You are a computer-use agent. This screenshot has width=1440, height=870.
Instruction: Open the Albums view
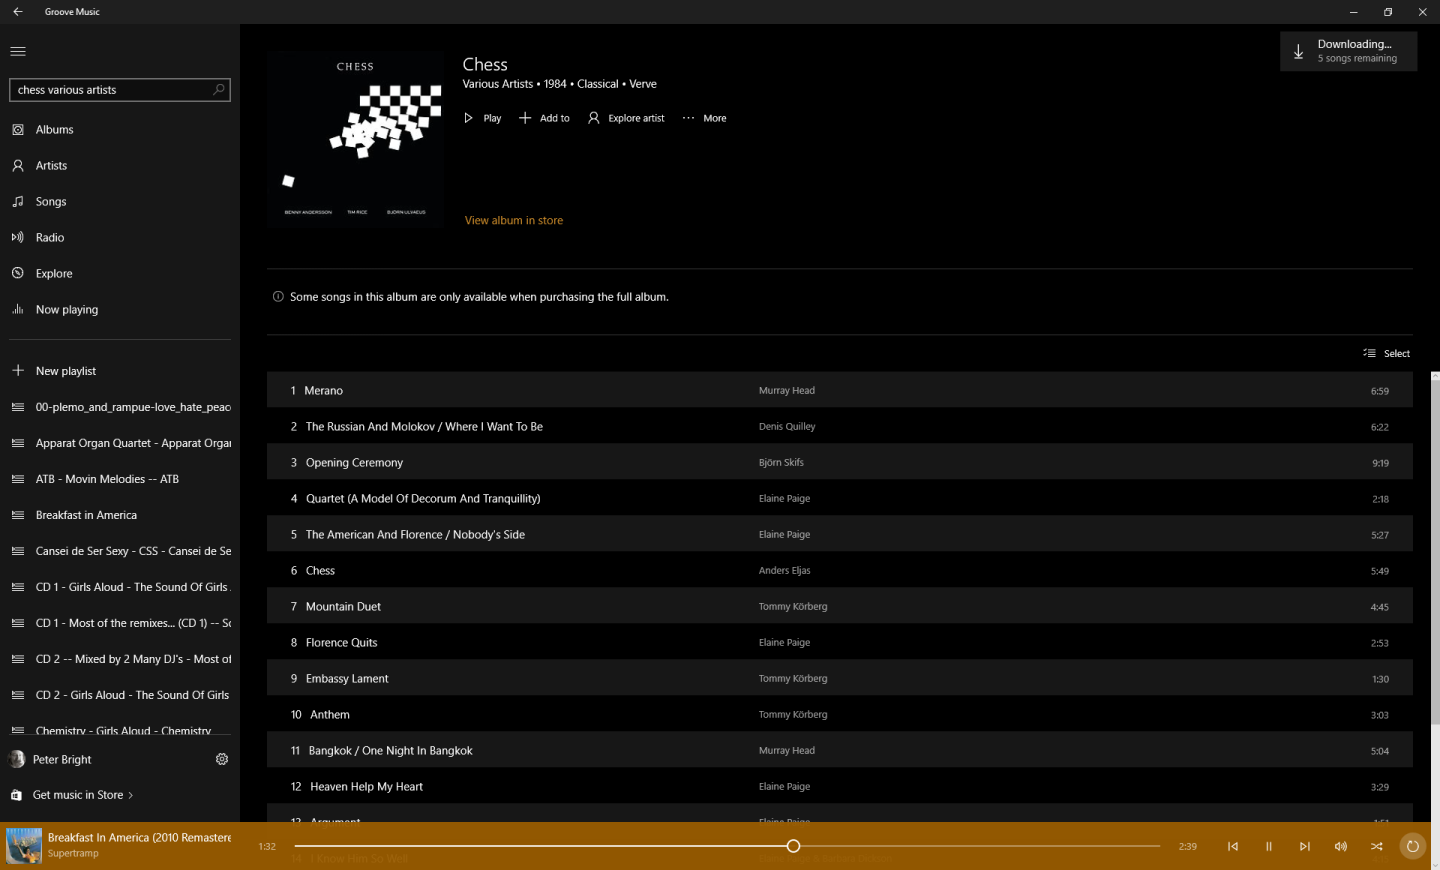pyautogui.click(x=54, y=129)
